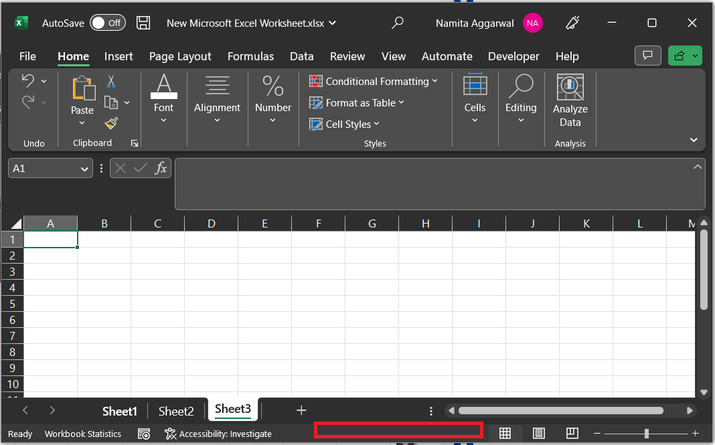
Task: Switch to the Review tab
Action: pos(347,56)
